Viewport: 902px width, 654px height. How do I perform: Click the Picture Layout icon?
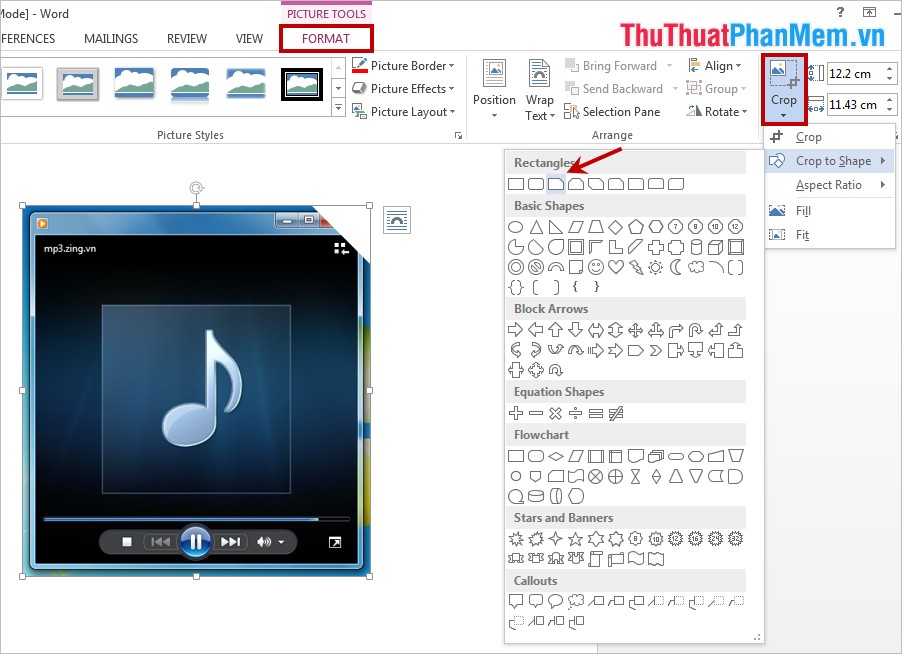(360, 111)
